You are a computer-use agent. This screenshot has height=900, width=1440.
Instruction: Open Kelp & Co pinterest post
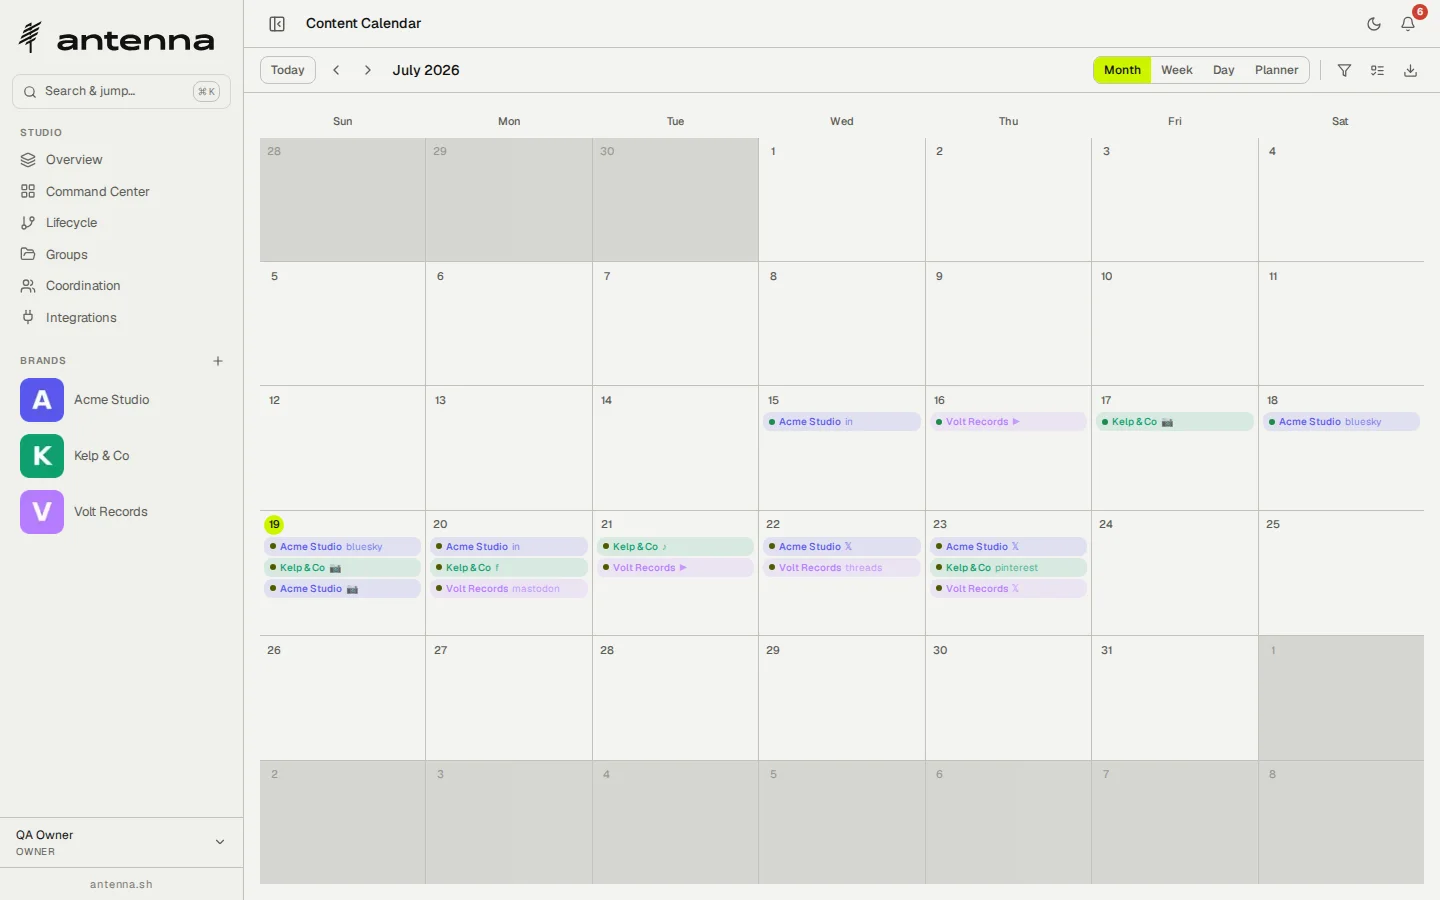(x=1008, y=568)
